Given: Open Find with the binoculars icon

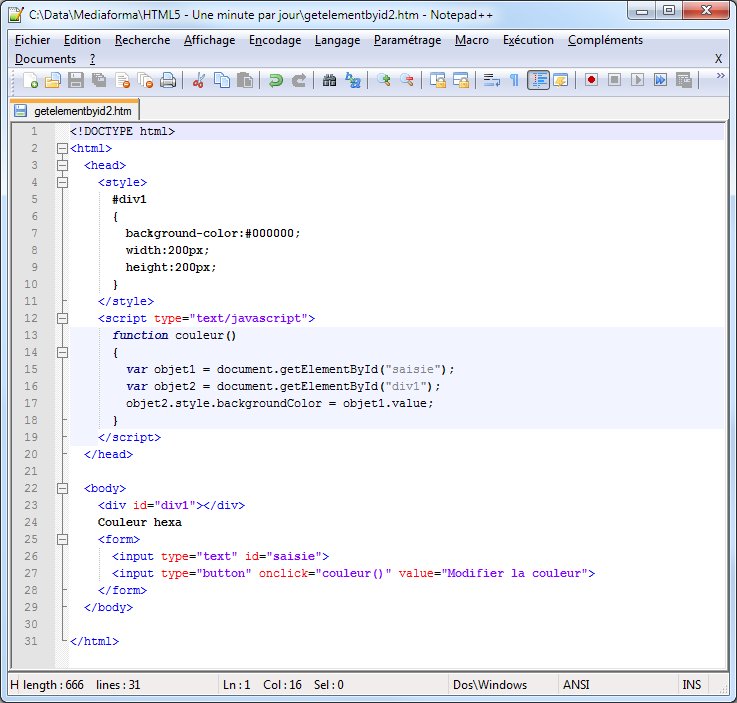Looking at the screenshot, I should 329,81.
